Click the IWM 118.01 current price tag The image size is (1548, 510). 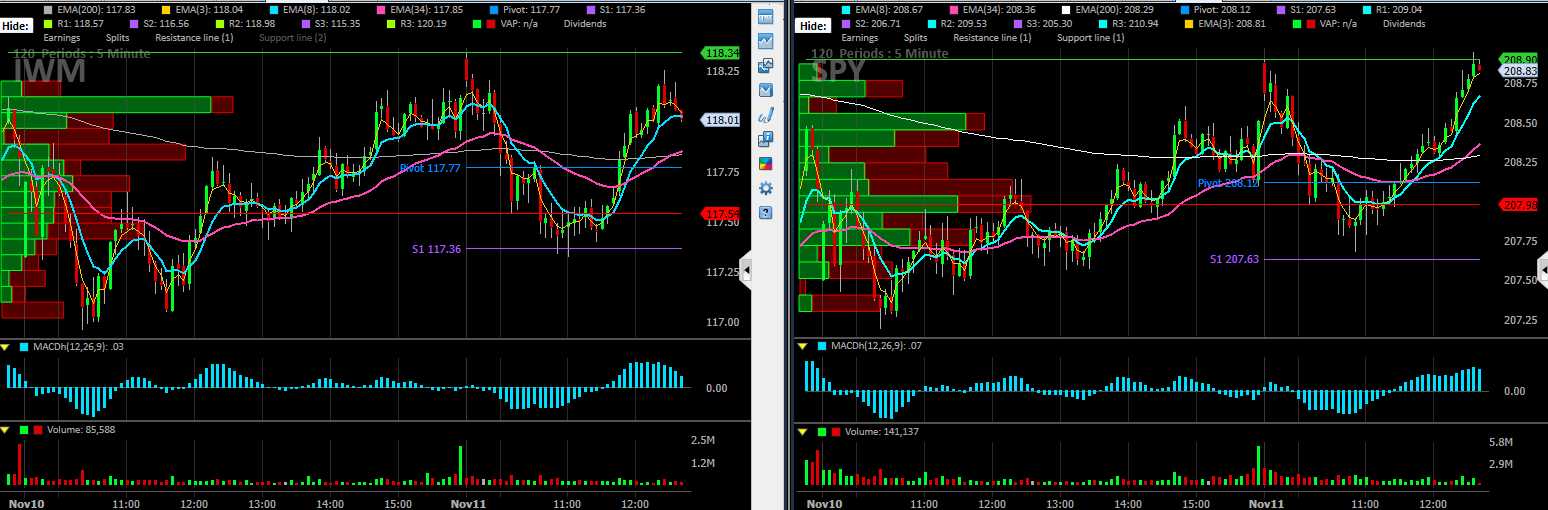[x=720, y=120]
